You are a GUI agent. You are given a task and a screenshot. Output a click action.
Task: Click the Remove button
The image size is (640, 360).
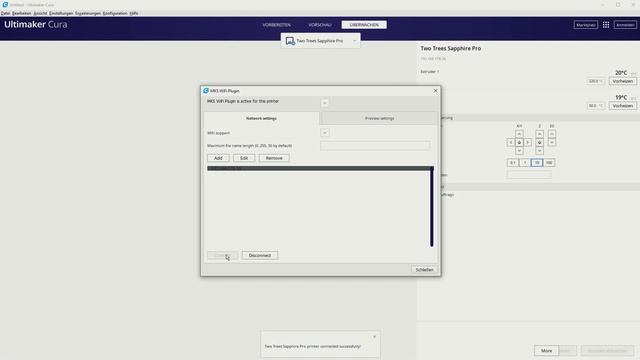(274, 158)
